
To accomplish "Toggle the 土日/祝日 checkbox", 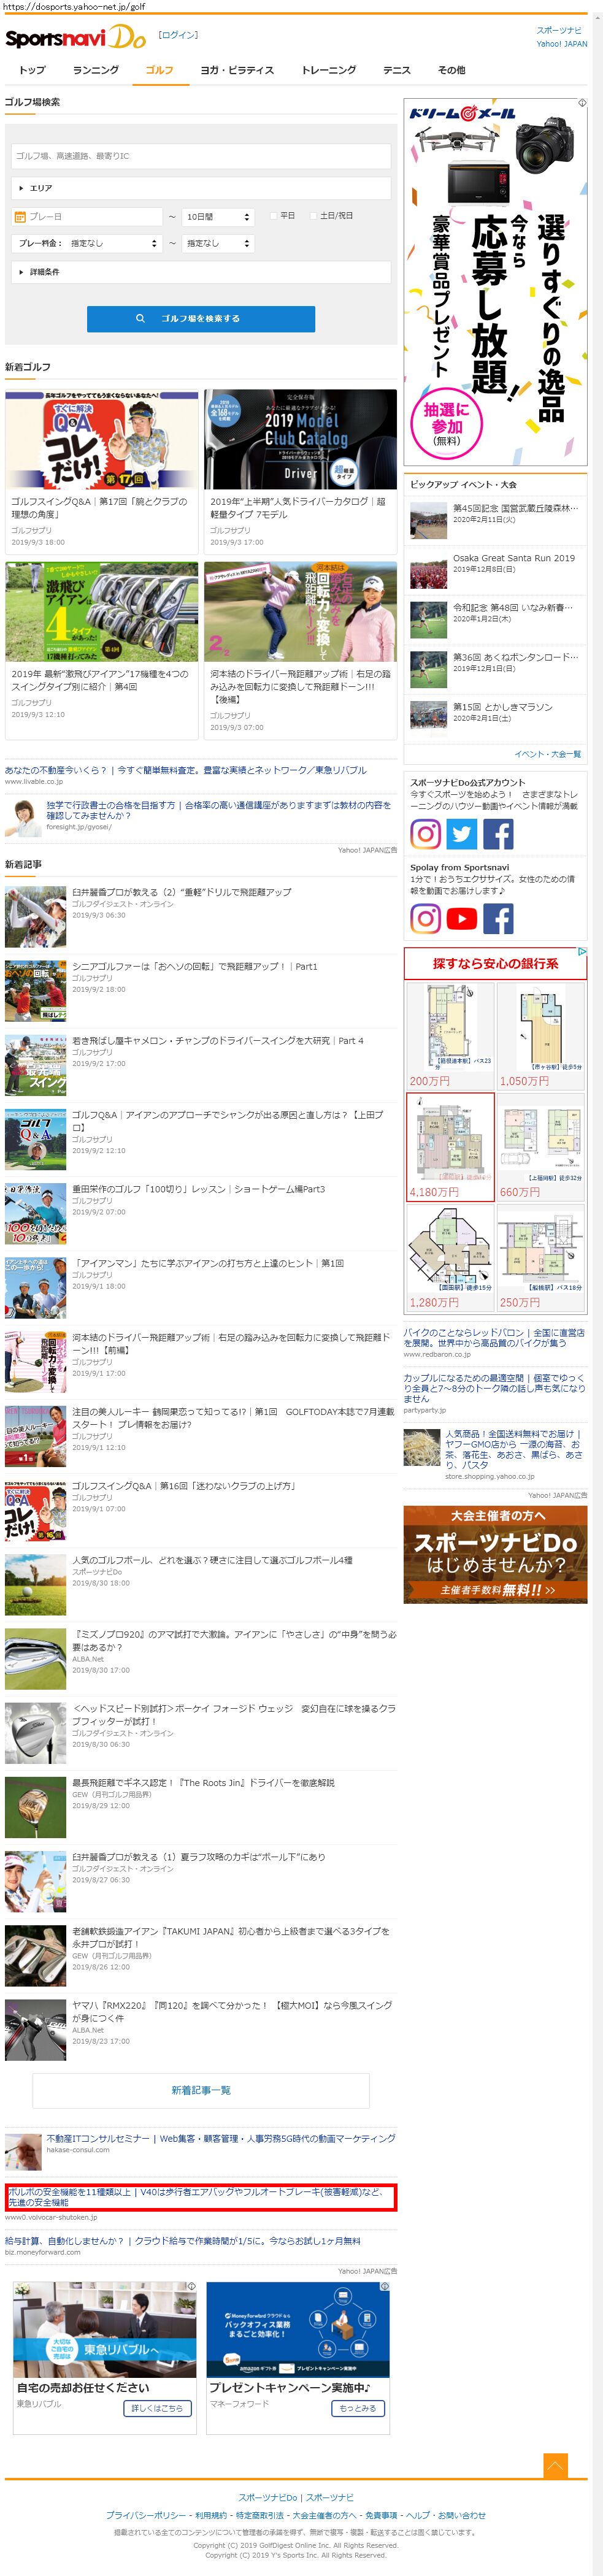I will coord(313,216).
